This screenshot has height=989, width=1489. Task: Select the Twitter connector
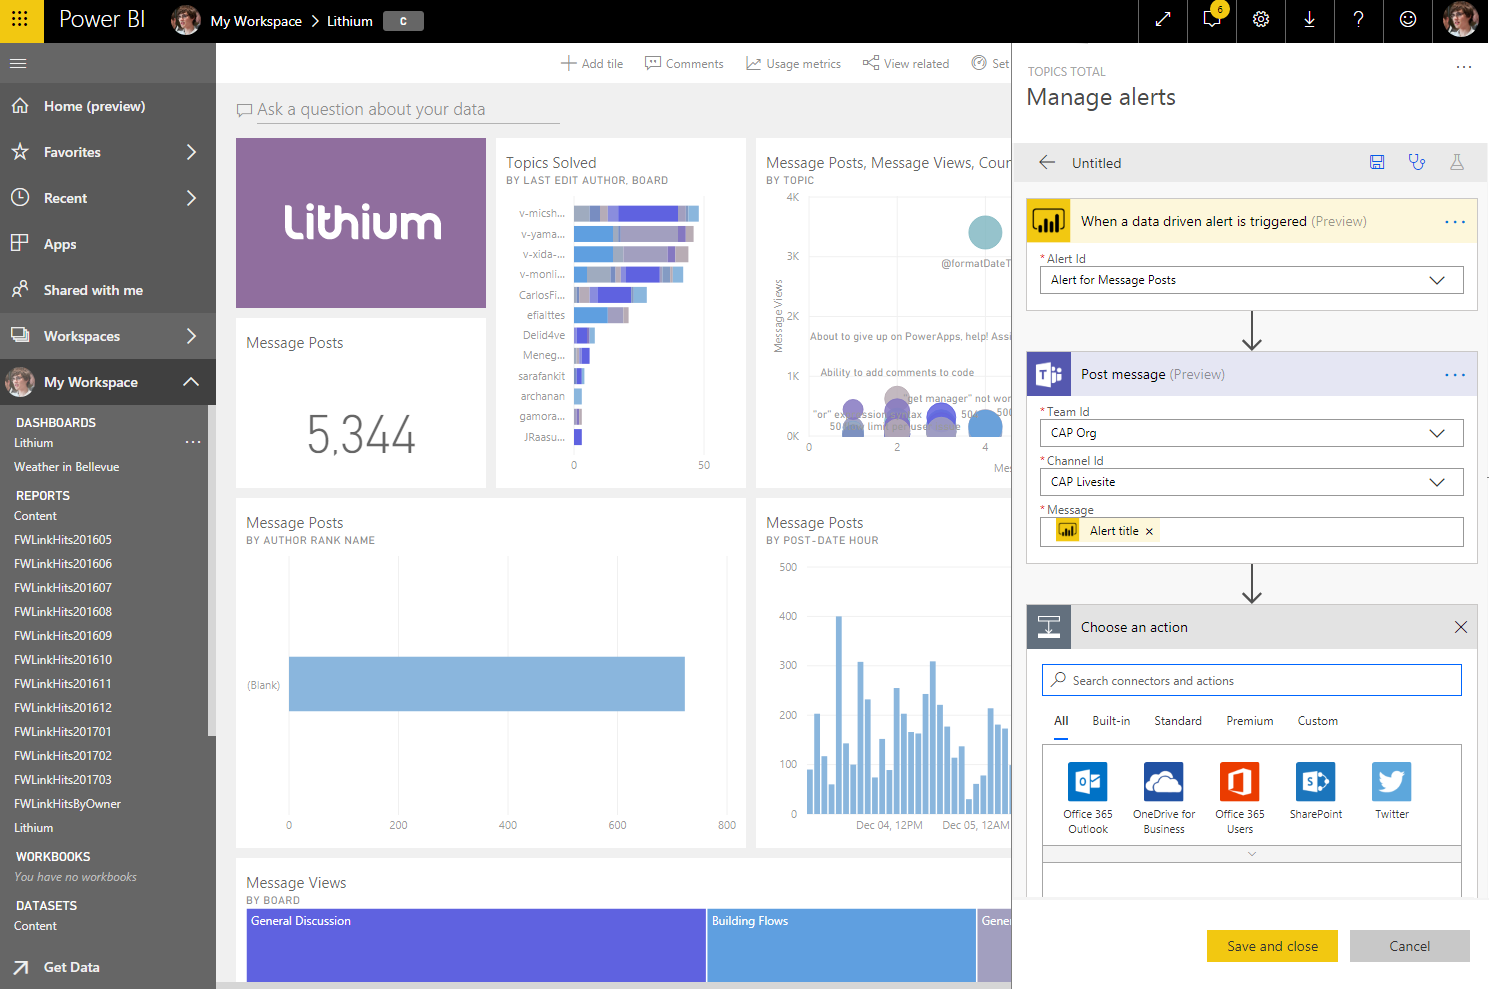[x=1392, y=791]
